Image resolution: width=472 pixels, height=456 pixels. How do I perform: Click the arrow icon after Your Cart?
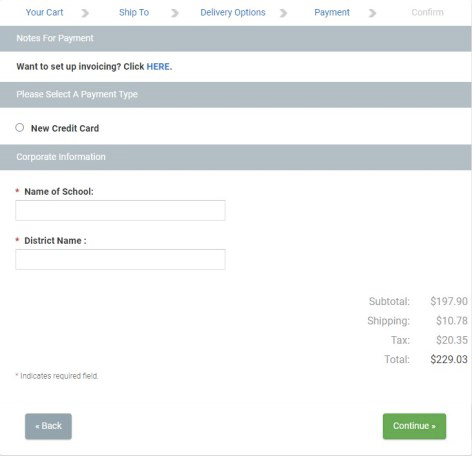pos(85,13)
